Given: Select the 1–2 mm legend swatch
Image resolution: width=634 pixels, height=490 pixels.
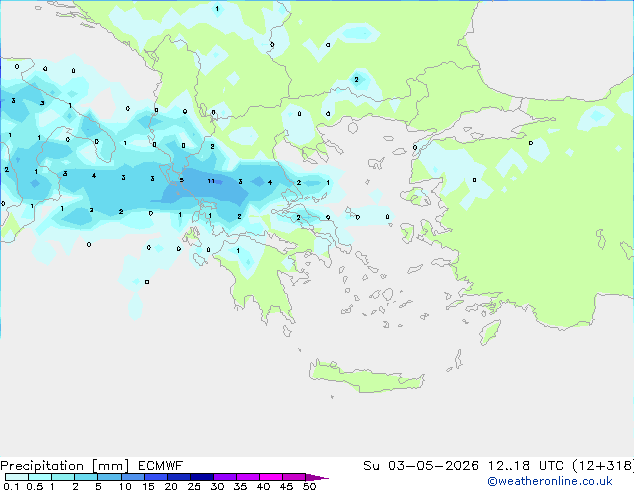Looking at the screenshot, I should (63, 477).
